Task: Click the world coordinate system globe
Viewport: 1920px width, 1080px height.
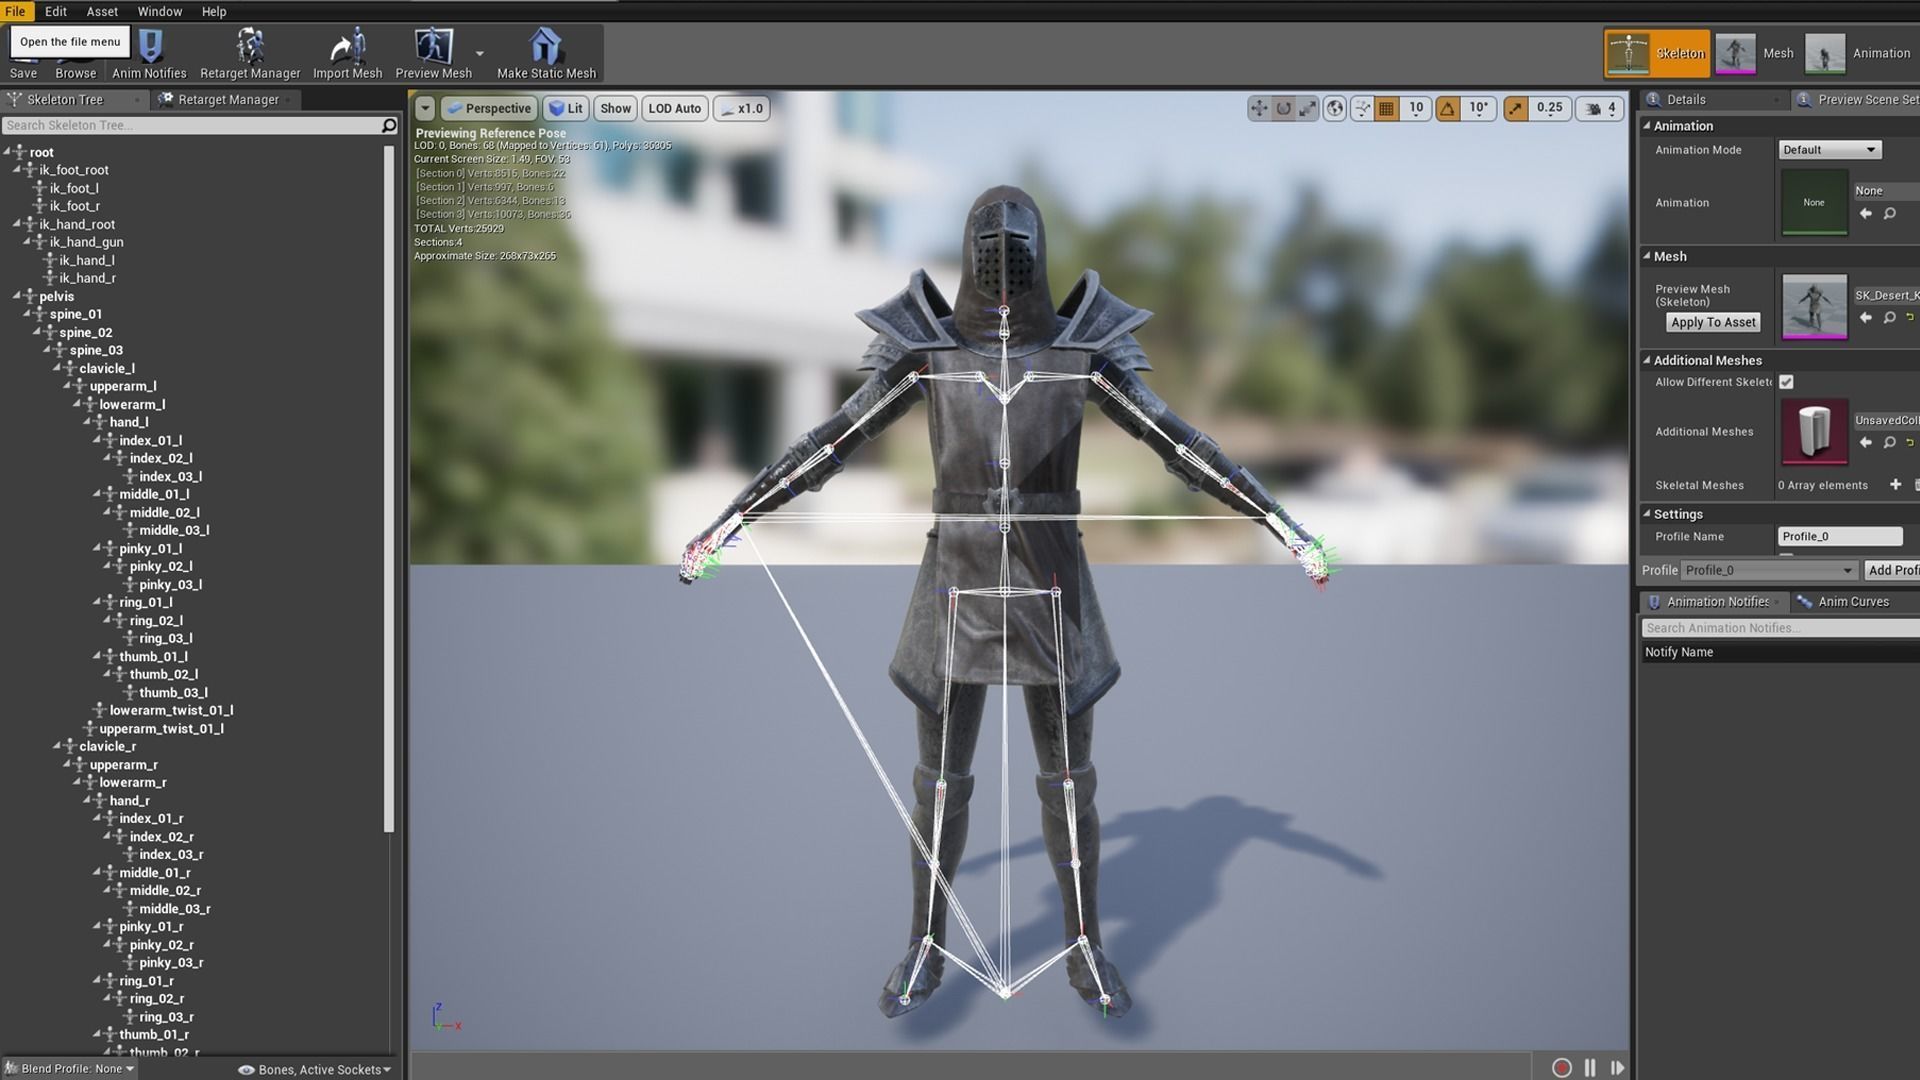Action: 1334,108
